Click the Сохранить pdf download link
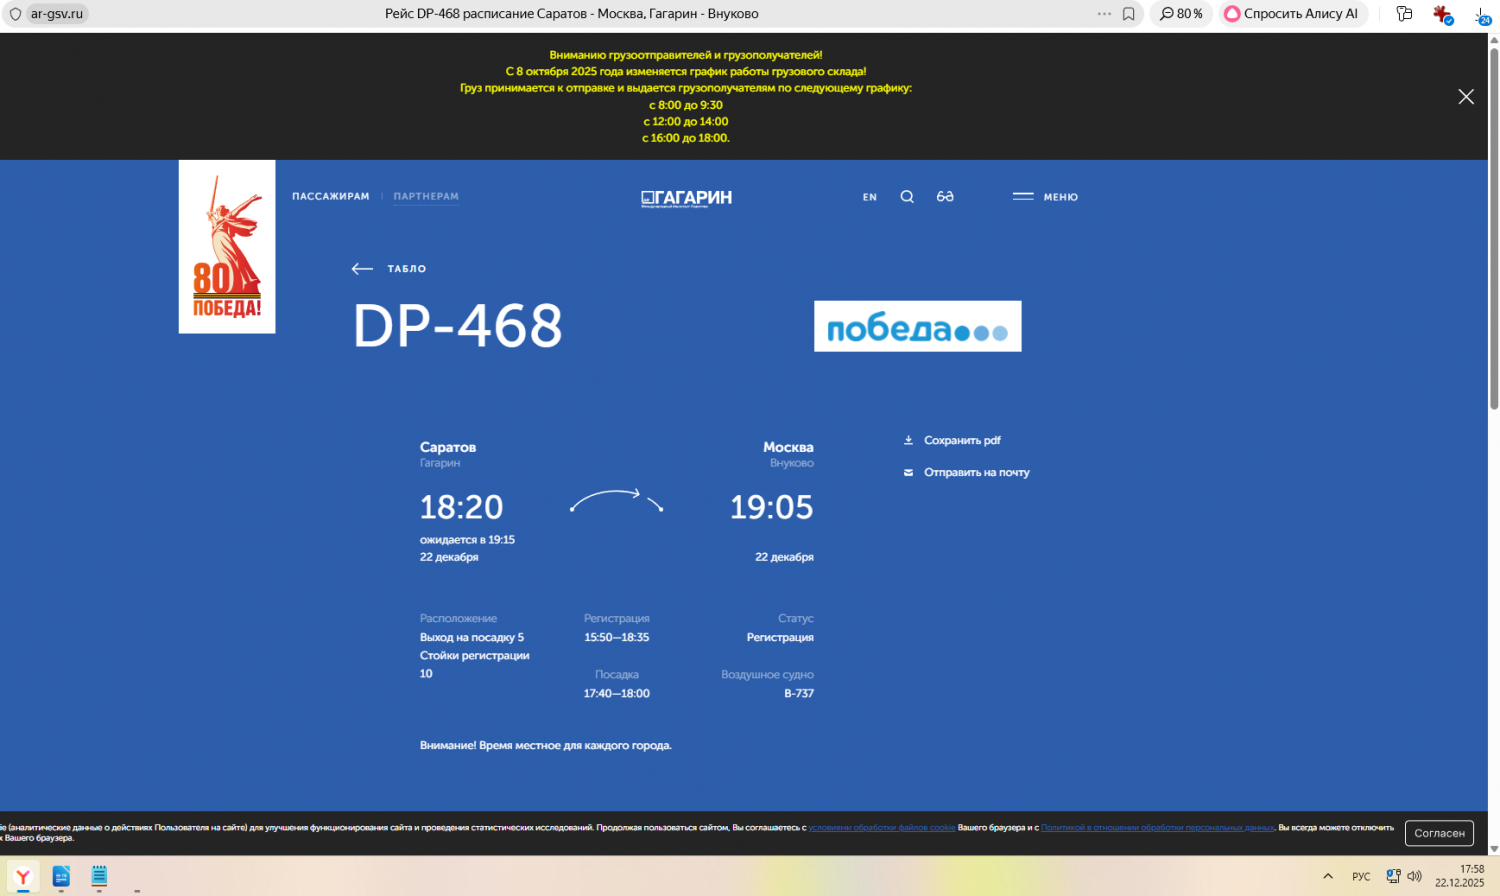Viewport: 1500px width, 896px height. (x=961, y=441)
